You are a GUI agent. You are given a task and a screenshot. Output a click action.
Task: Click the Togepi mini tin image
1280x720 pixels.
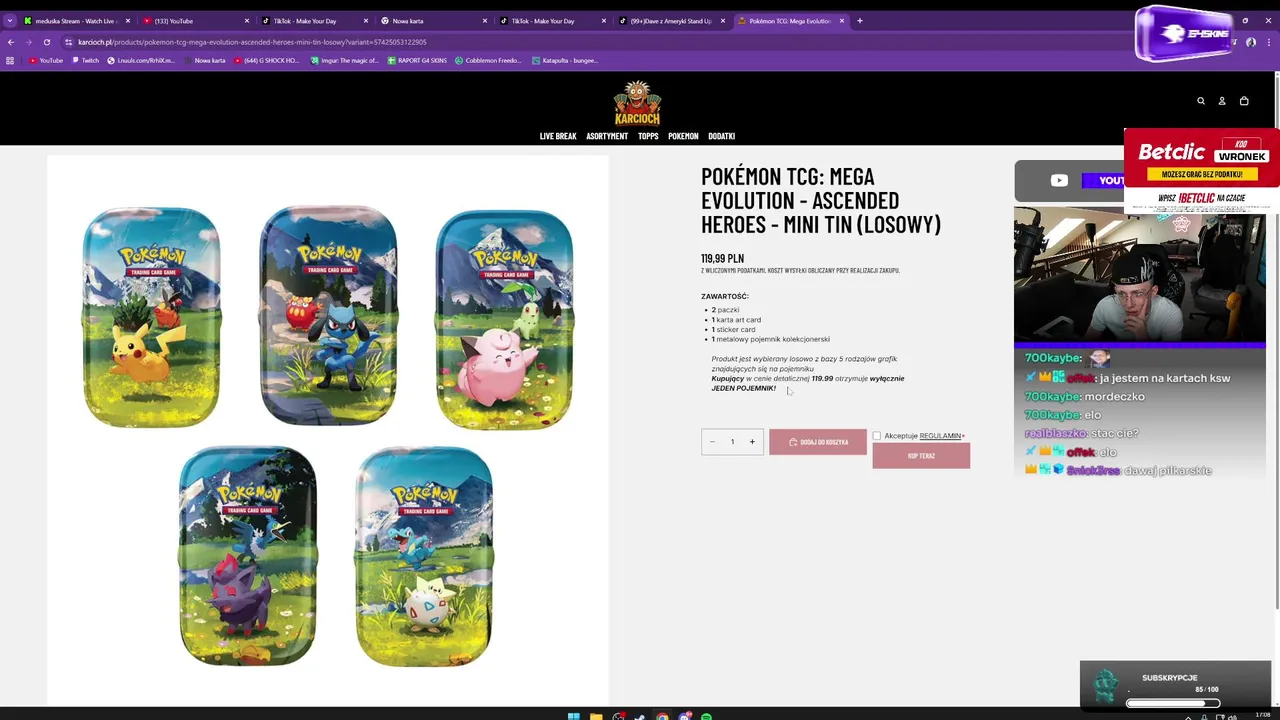click(424, 557)
